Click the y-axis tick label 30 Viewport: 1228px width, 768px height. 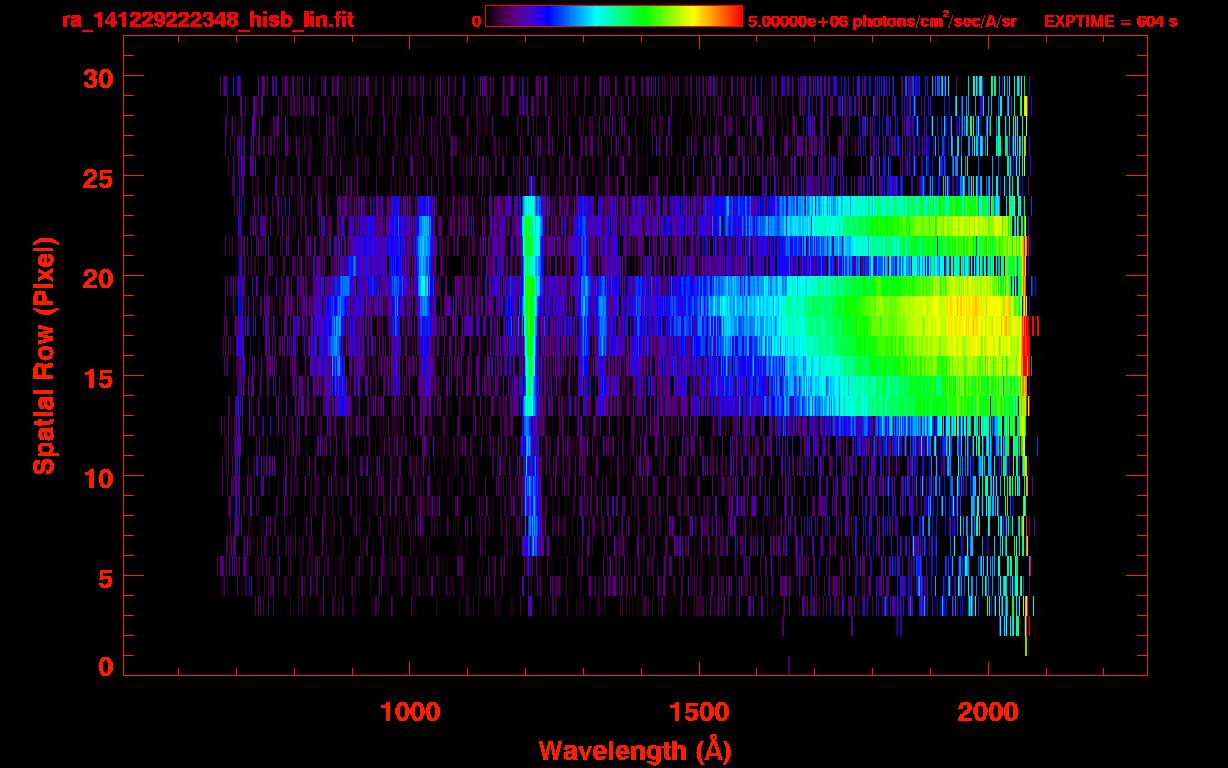click(x=97, y=77)
